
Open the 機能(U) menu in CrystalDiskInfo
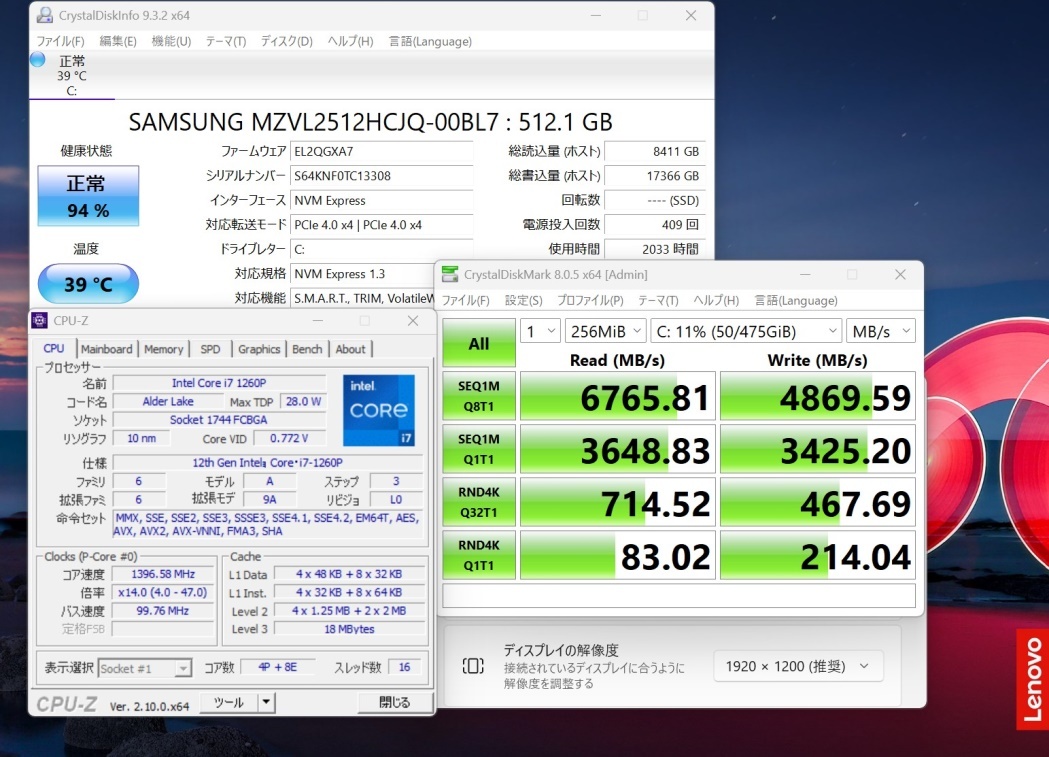[171, 41]
